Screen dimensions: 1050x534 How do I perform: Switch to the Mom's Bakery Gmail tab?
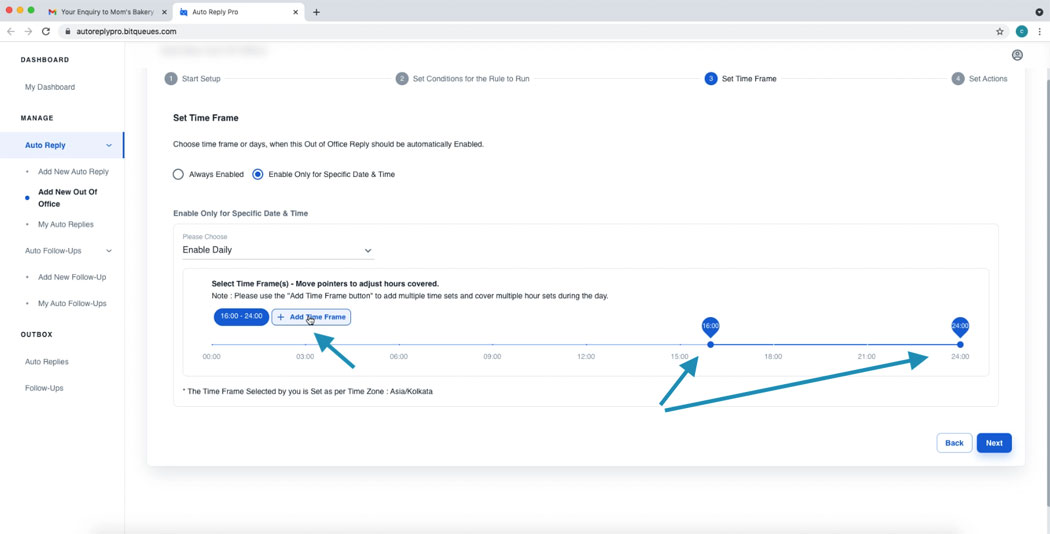pyautogui.click(x=107, y=12)
